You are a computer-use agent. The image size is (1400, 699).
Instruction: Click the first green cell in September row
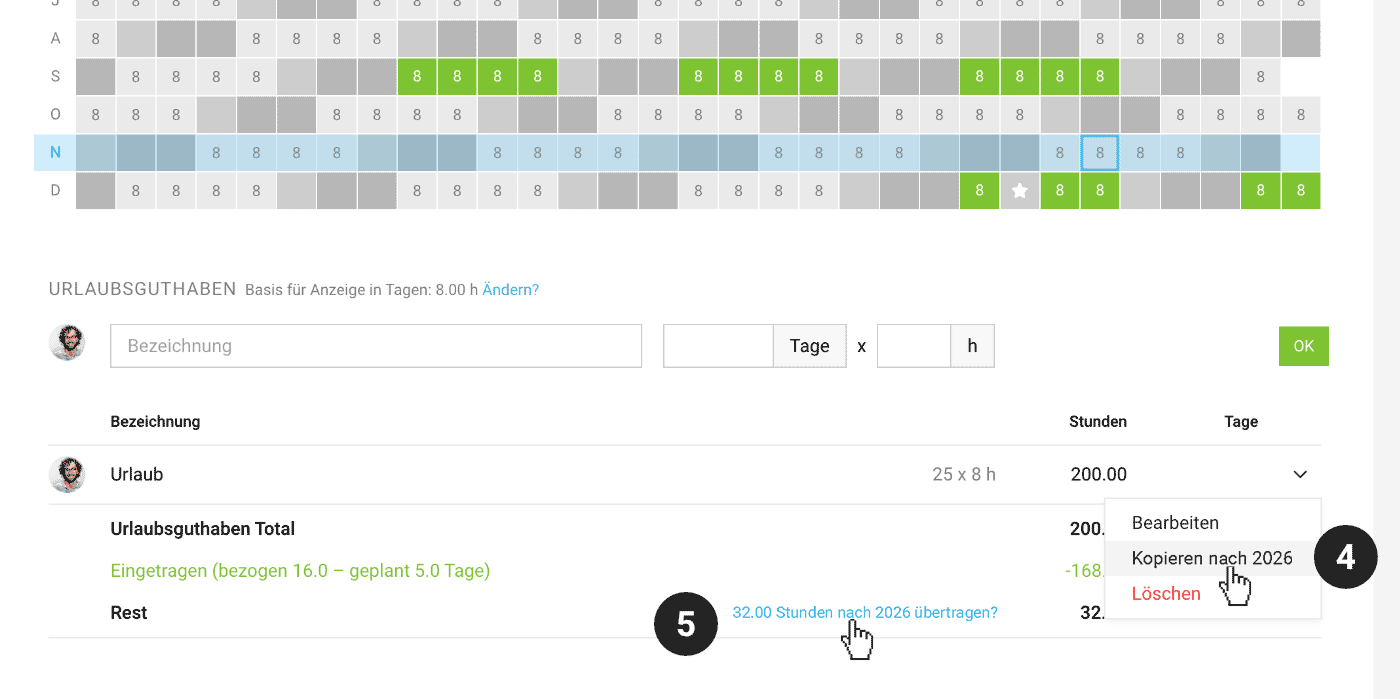pos(417,77)
